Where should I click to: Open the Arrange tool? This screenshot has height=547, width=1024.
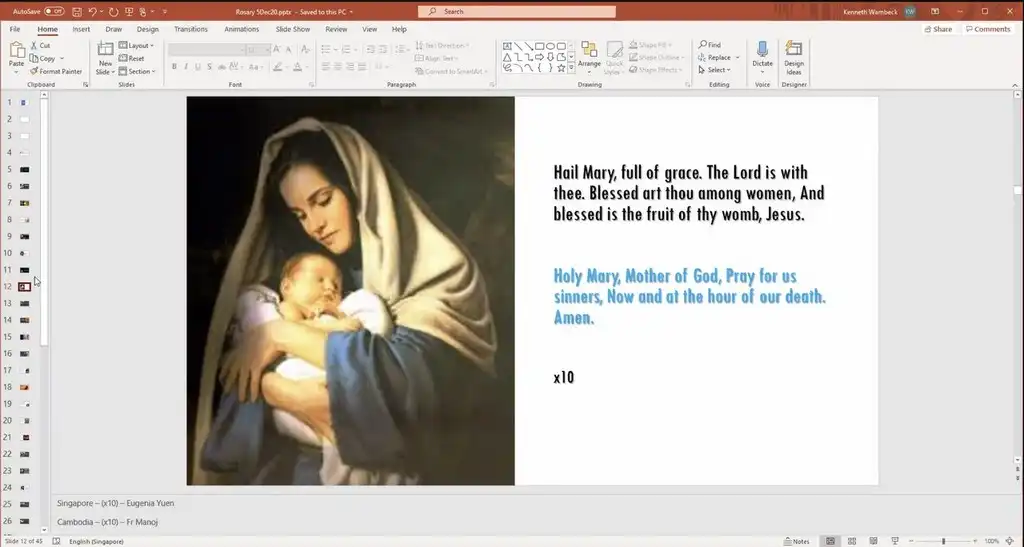(x=589, y=55)
